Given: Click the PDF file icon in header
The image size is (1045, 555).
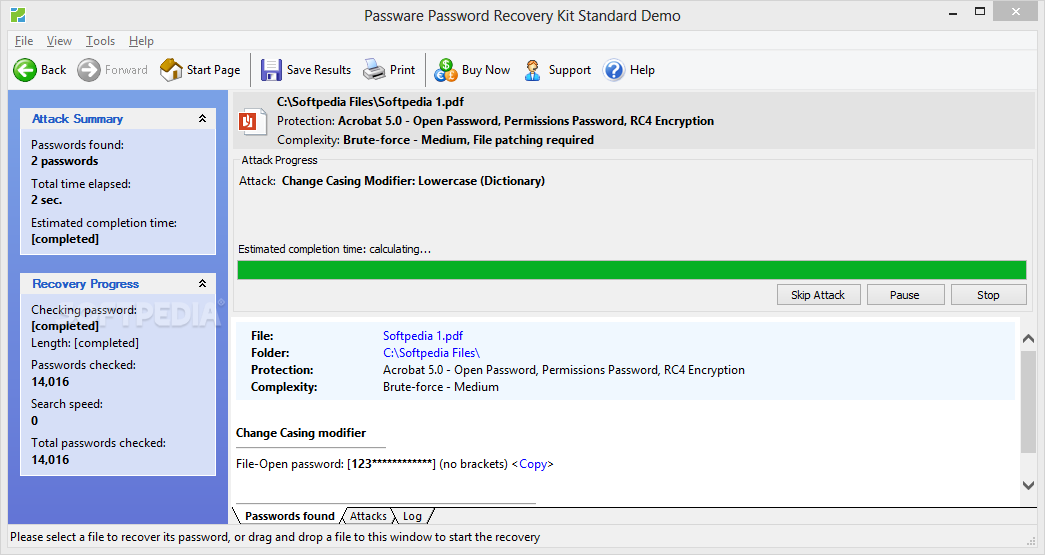Looking at the screenshot, I should pyautogui.click(x=253, y=121).
